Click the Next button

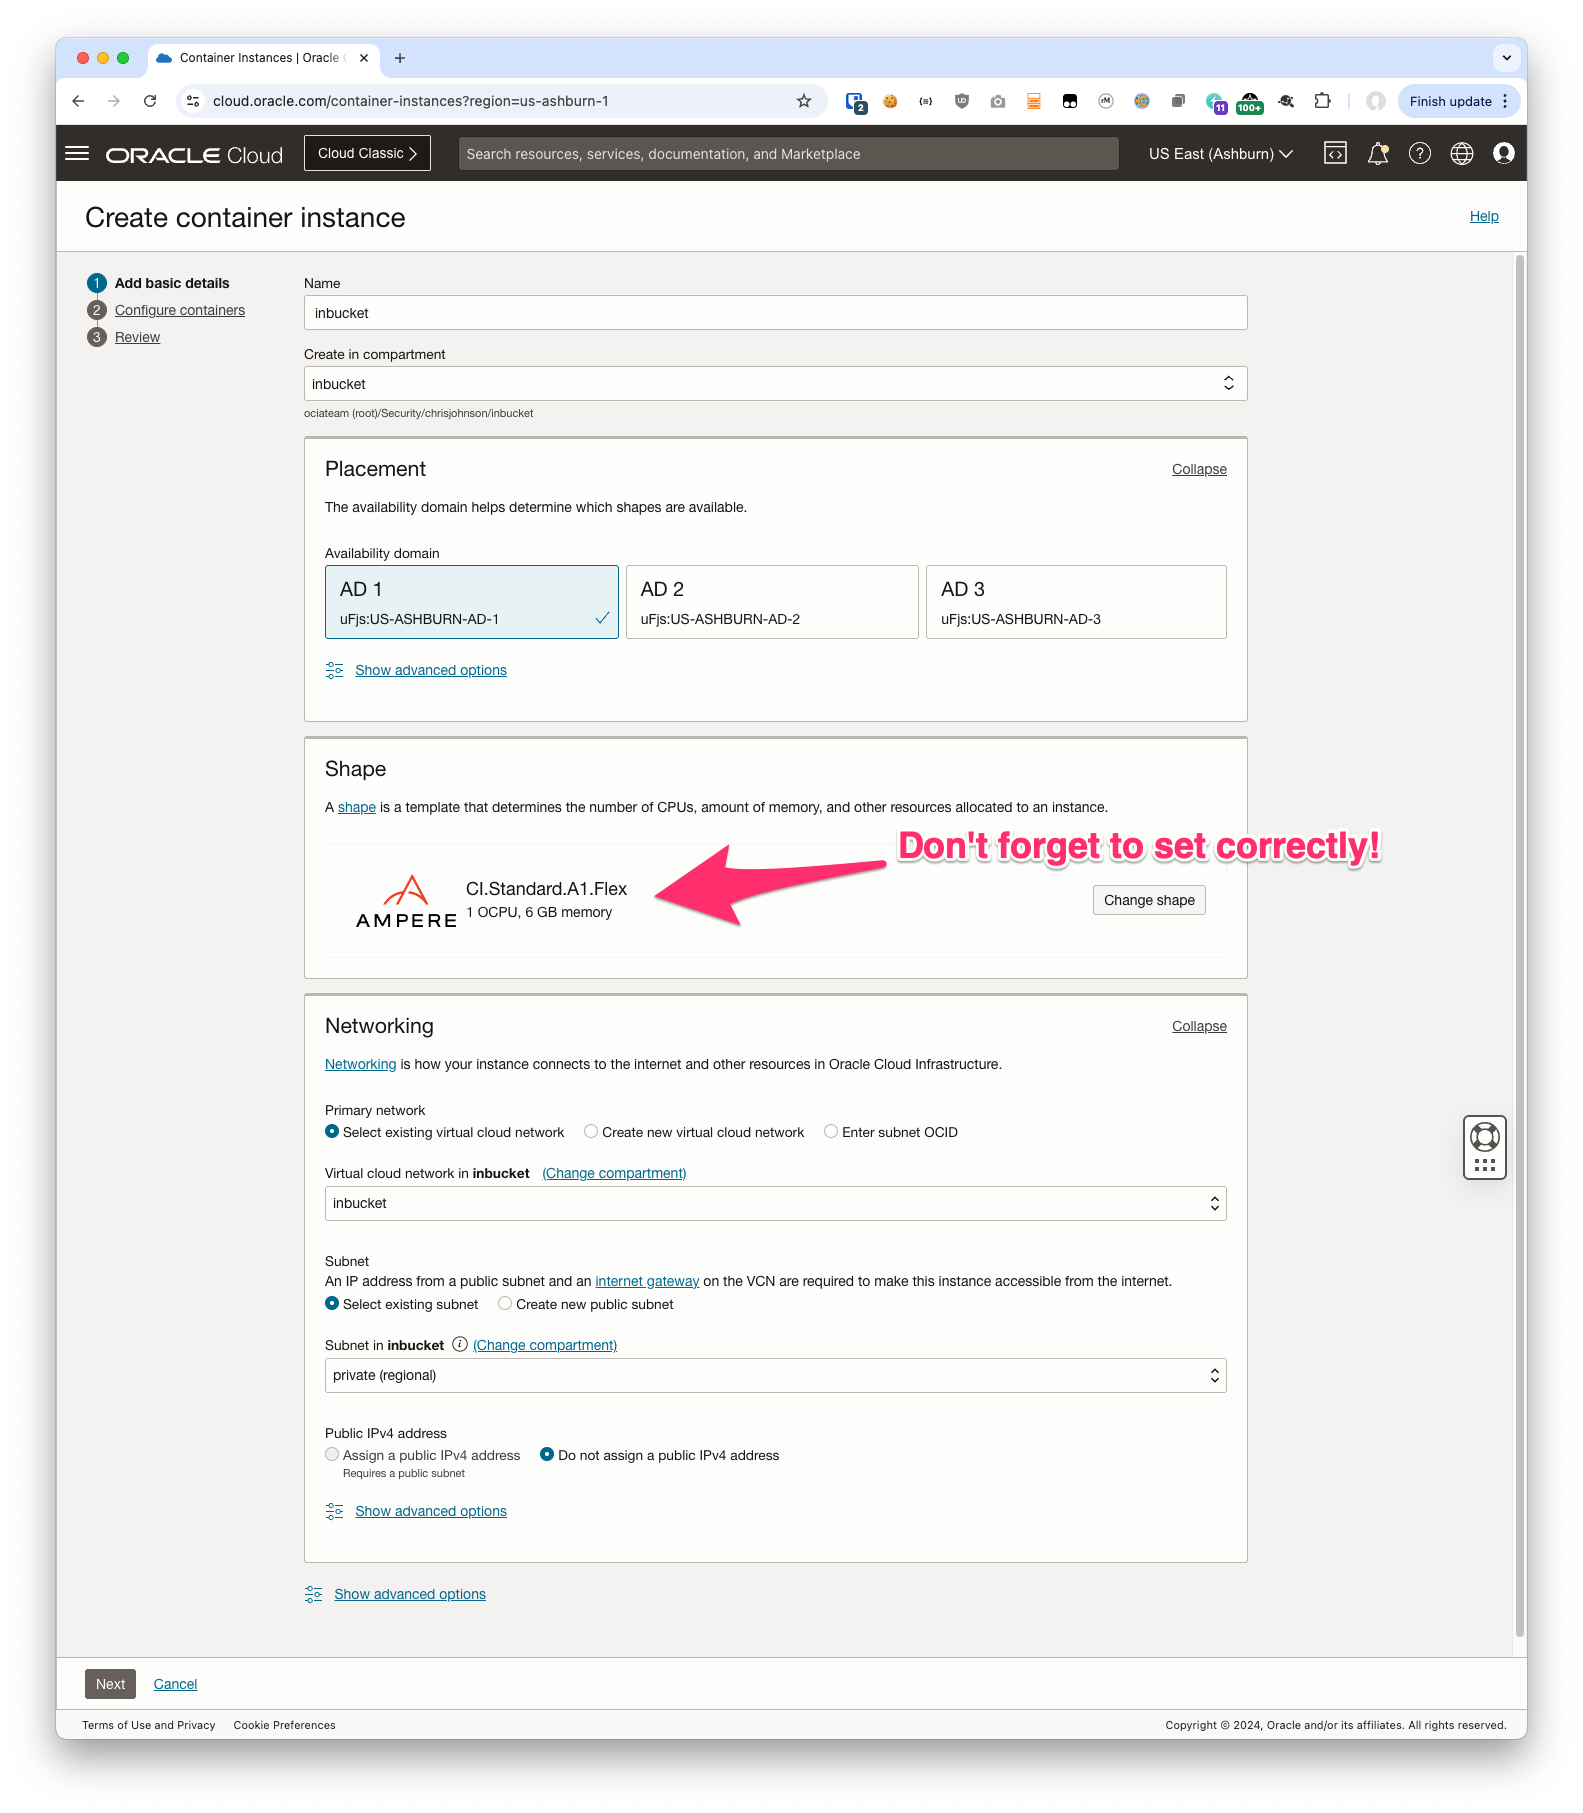110,1684
